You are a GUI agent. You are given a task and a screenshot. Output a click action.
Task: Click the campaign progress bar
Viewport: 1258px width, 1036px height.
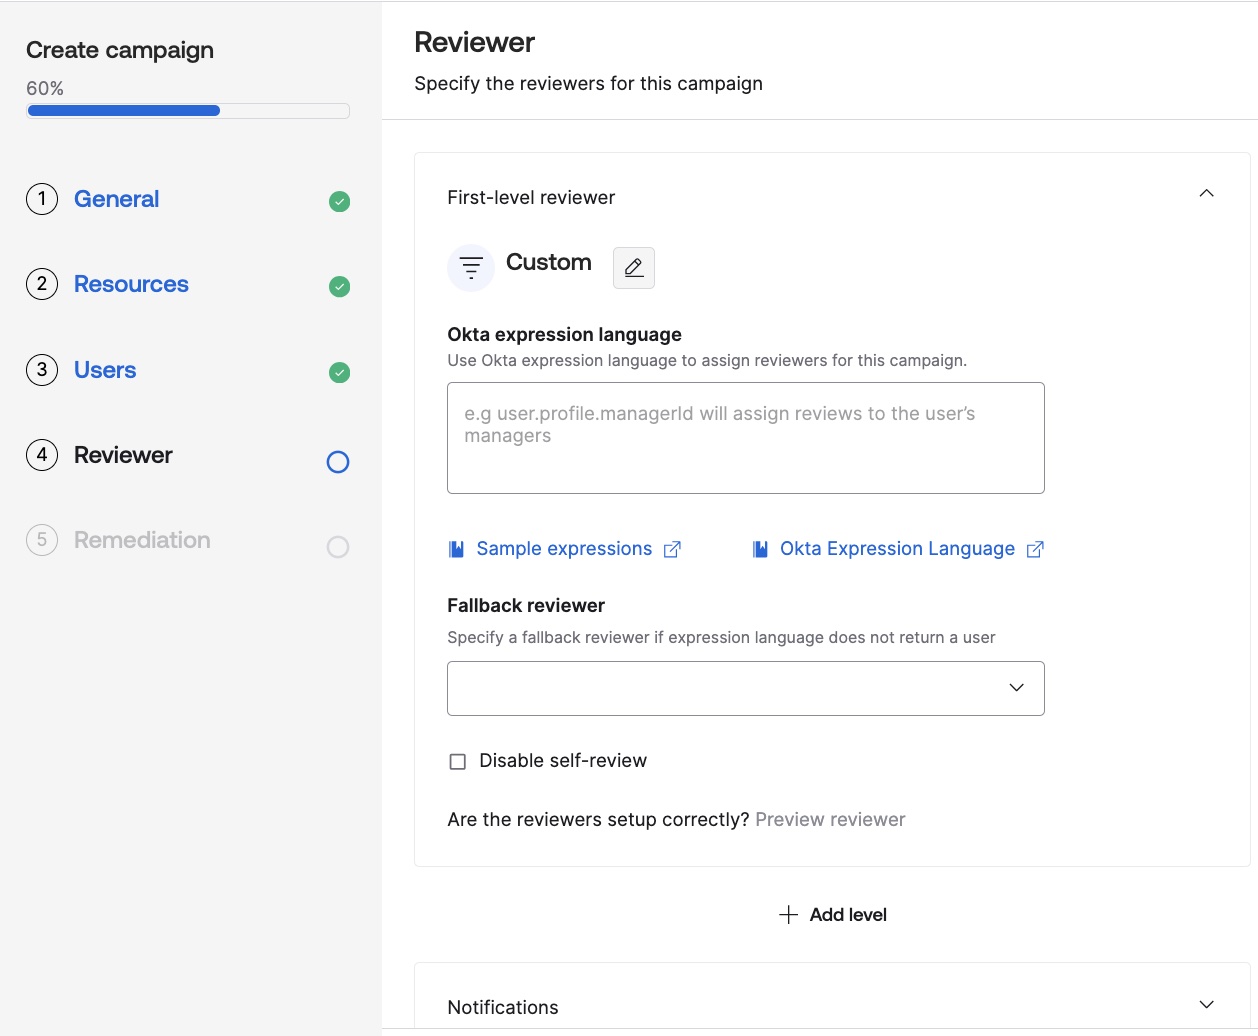[x=188, y=111]
